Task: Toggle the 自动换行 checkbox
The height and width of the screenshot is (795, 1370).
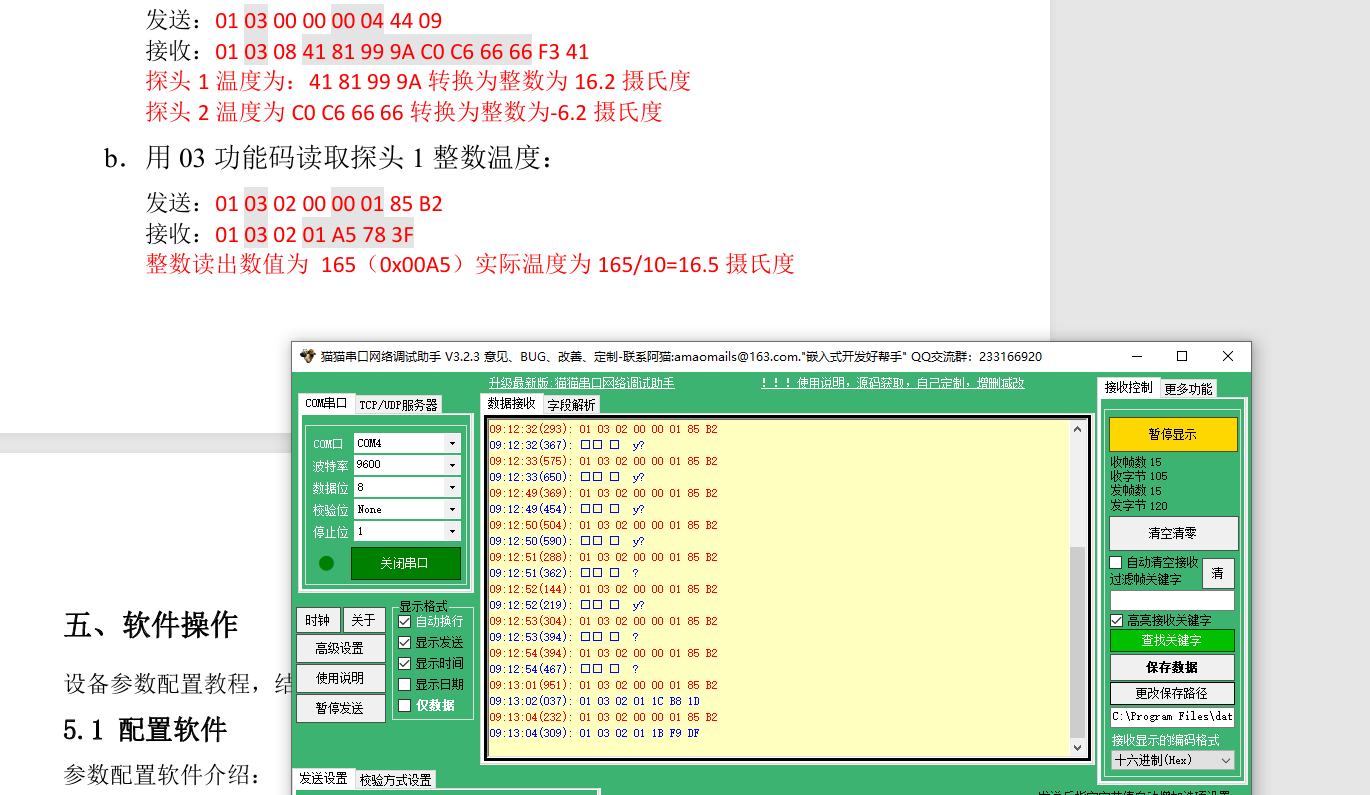Action: [405, 622]
